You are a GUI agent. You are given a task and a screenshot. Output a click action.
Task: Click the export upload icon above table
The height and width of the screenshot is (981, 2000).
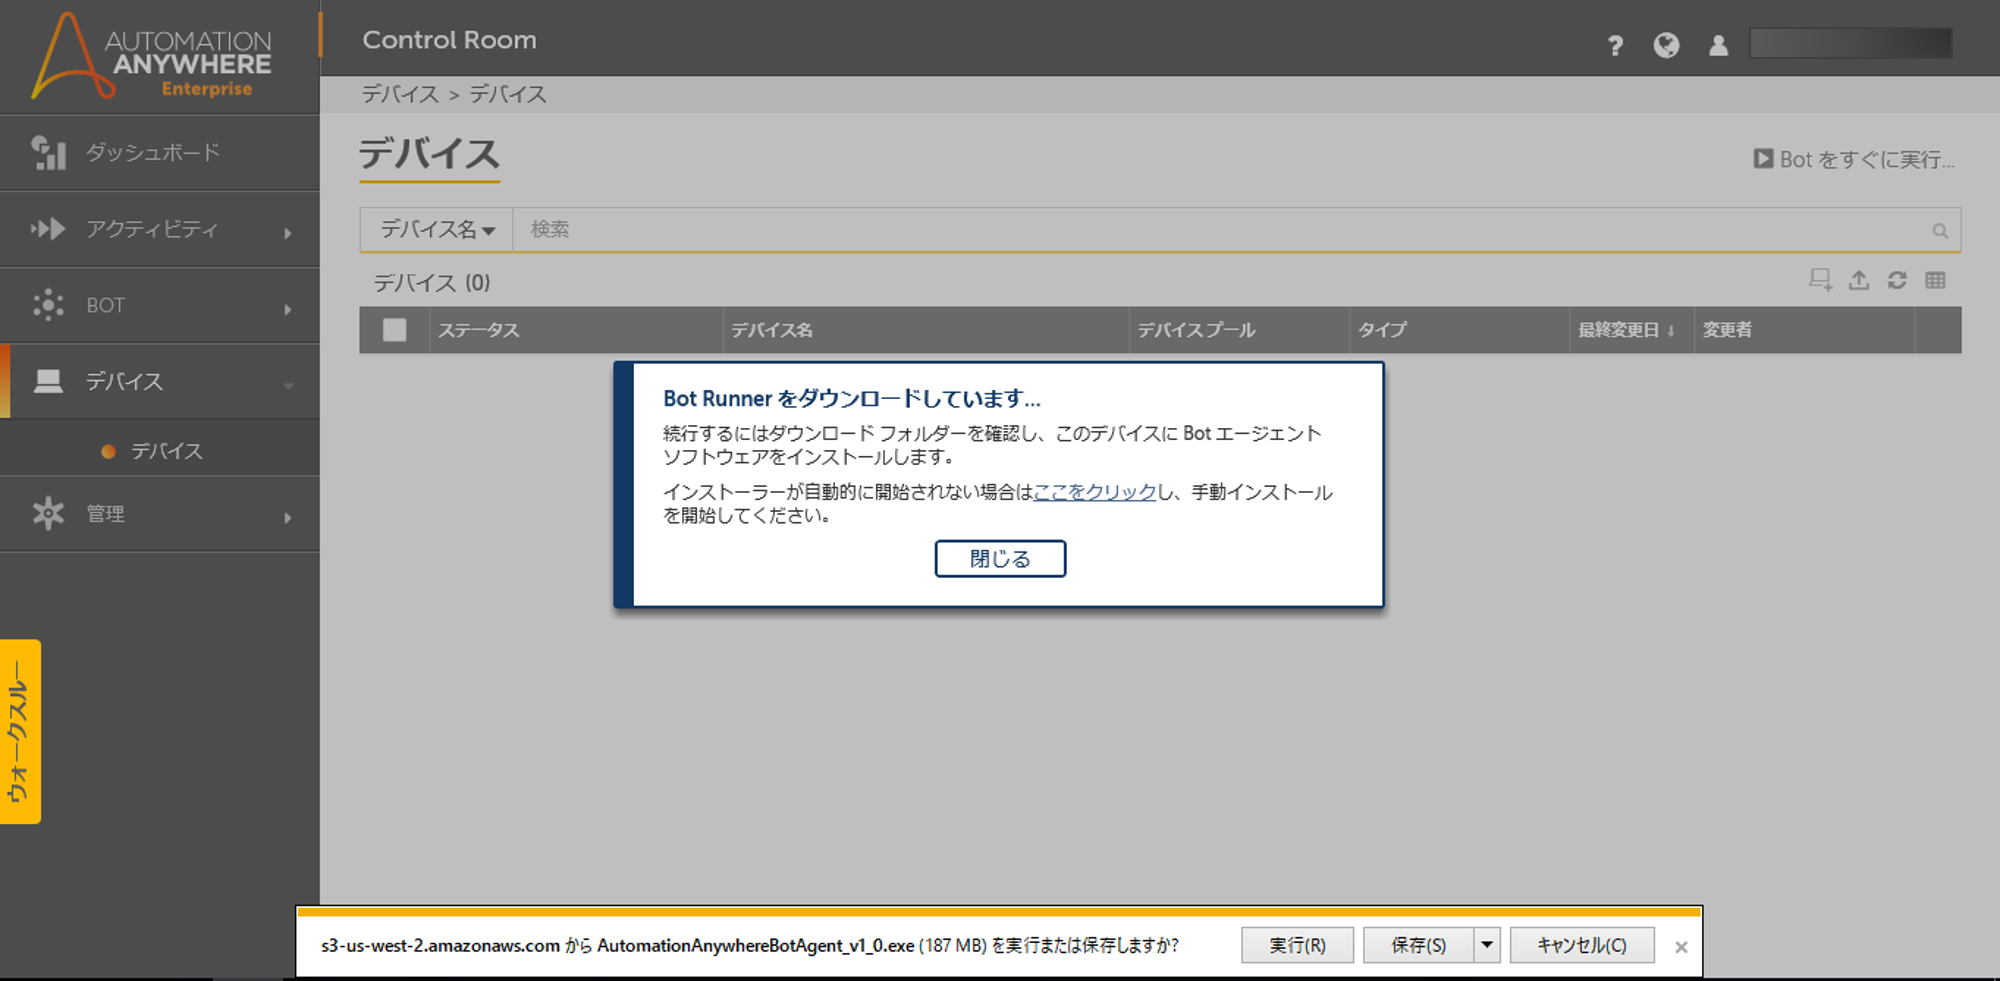tap(1859, 280)
